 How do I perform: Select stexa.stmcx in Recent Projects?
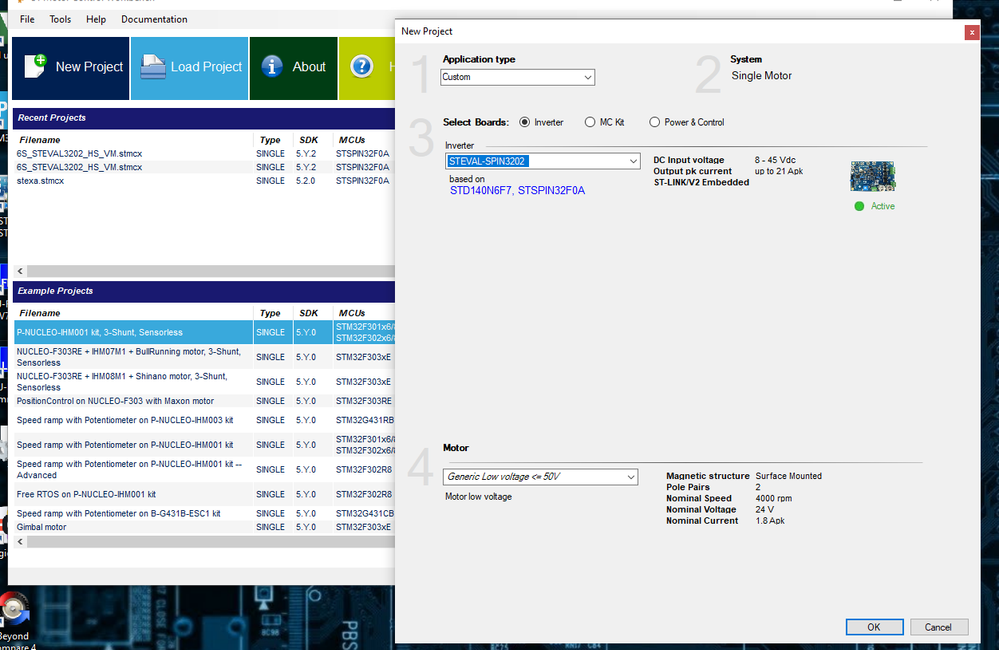[40, 181]
